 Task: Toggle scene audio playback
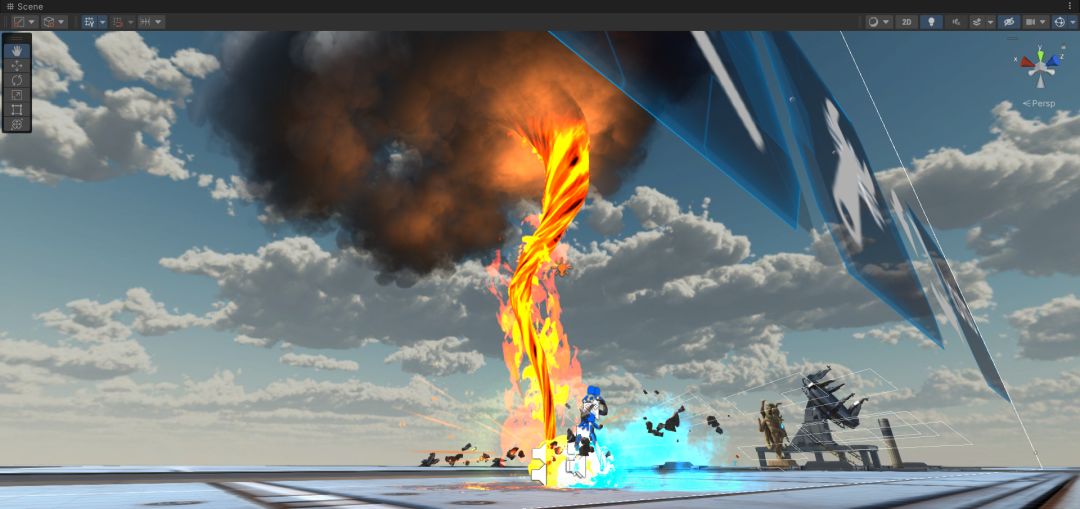click(x=956, y=22)
